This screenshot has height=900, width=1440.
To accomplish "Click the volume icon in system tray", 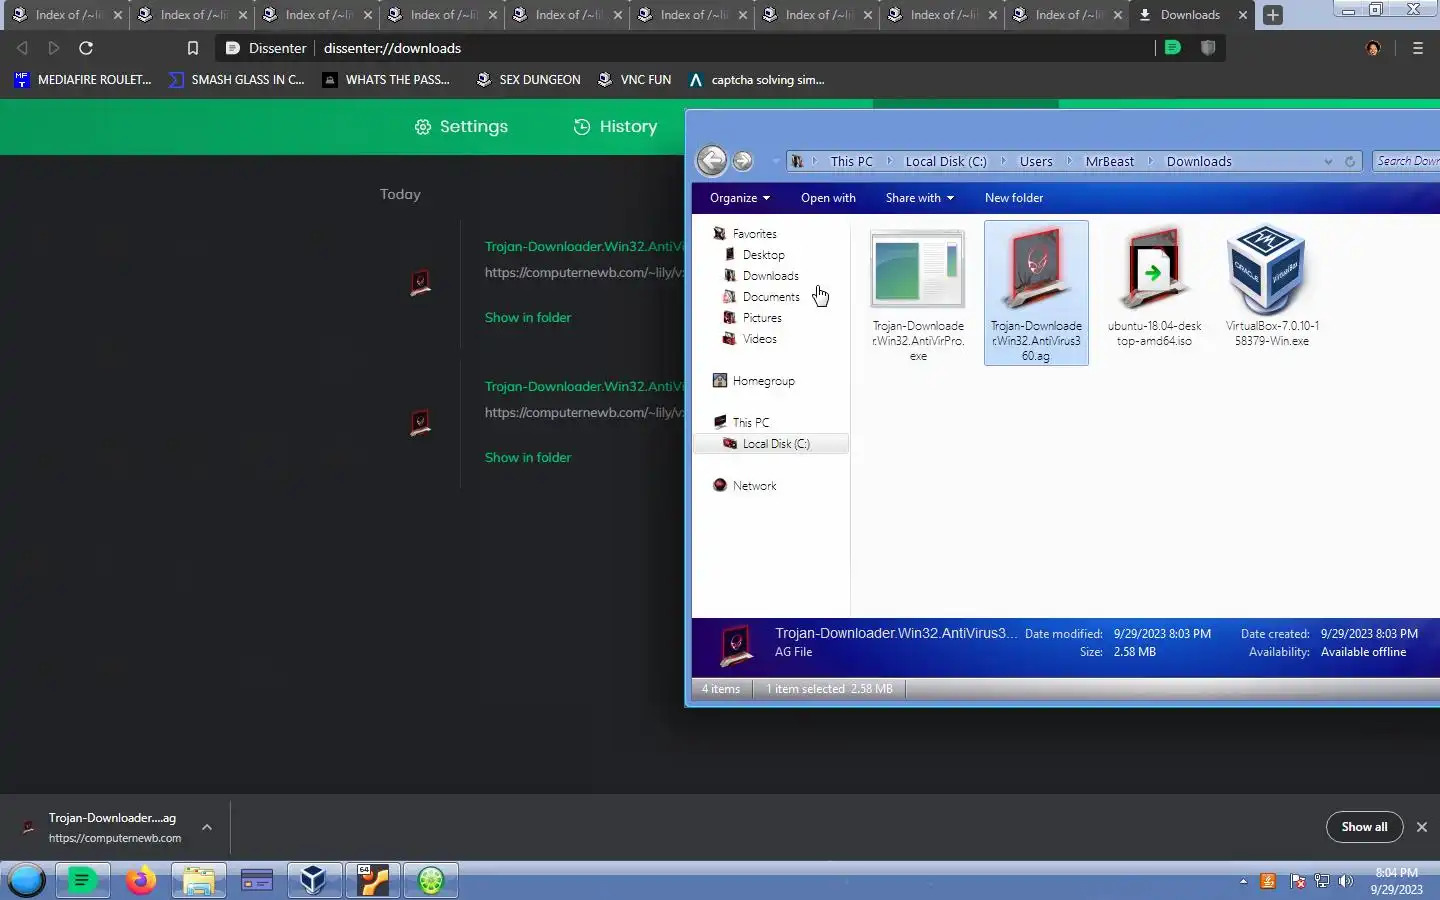I will tap(1346, 881).
